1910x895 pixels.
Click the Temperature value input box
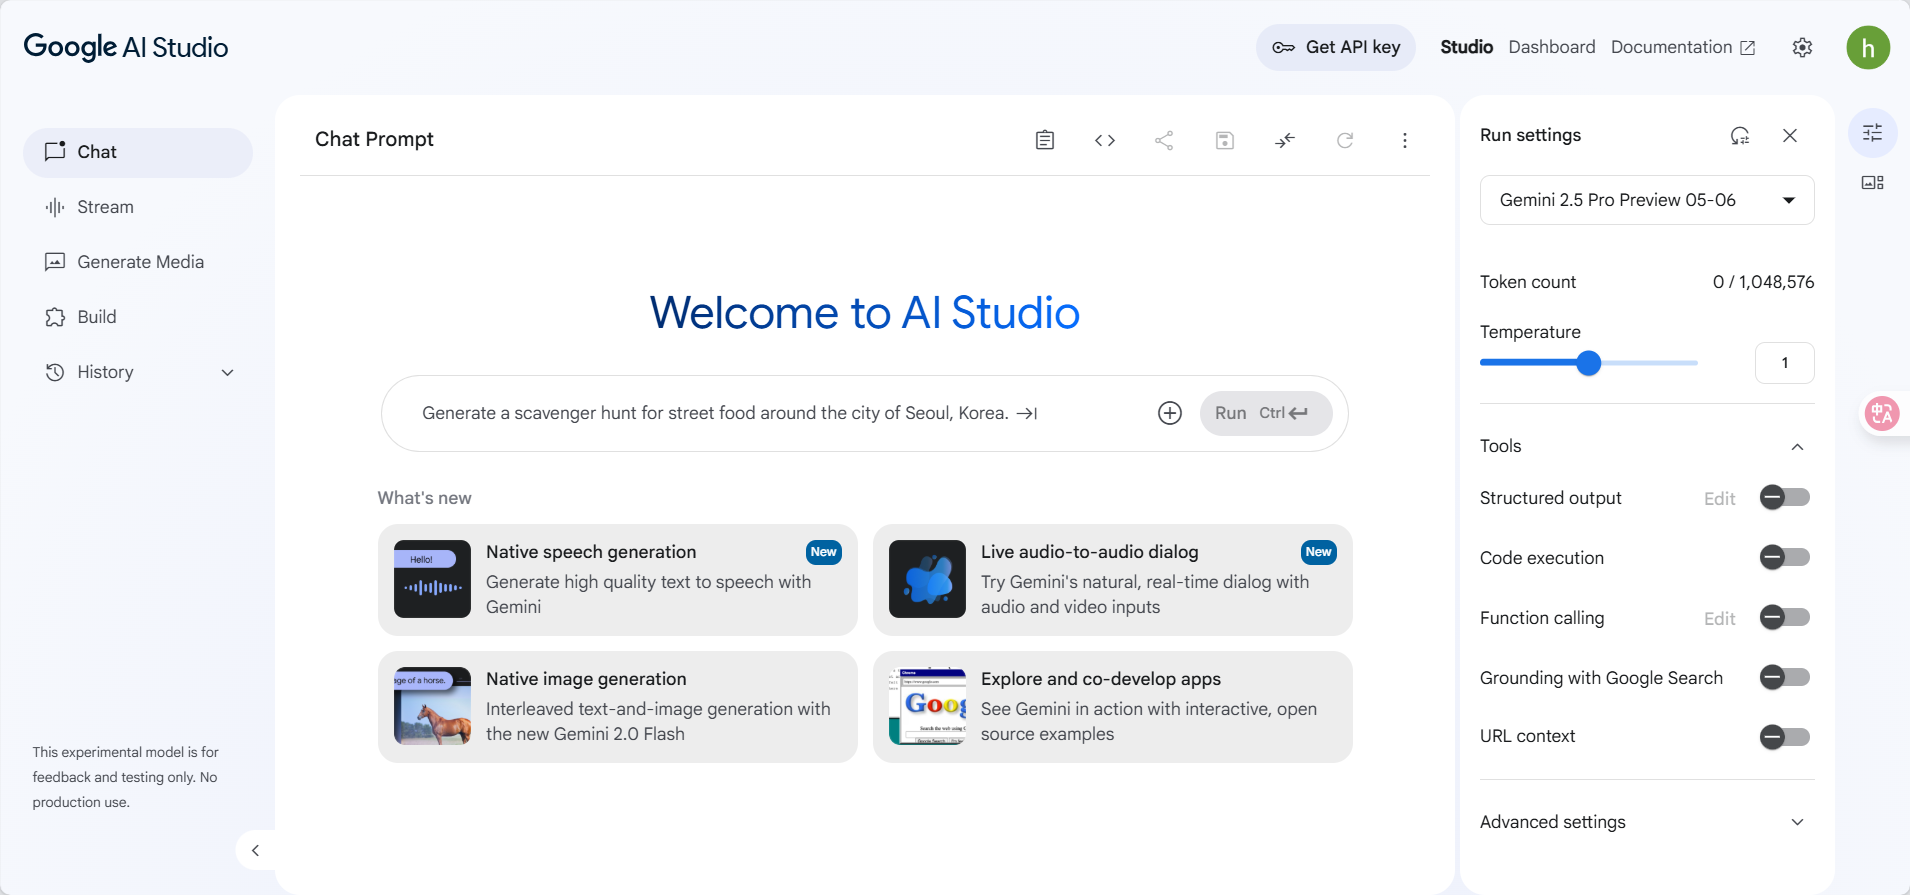click(1784, 363)
